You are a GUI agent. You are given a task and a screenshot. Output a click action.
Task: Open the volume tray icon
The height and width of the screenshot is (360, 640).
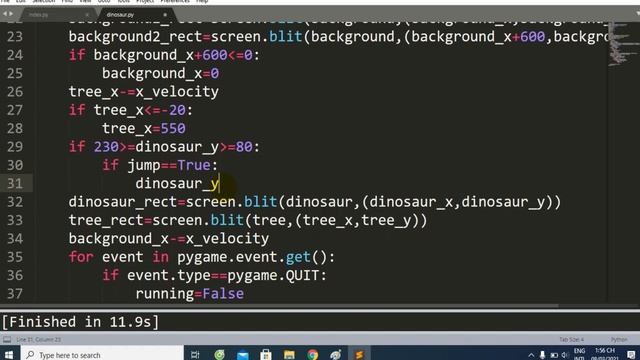tap(565, 355)
